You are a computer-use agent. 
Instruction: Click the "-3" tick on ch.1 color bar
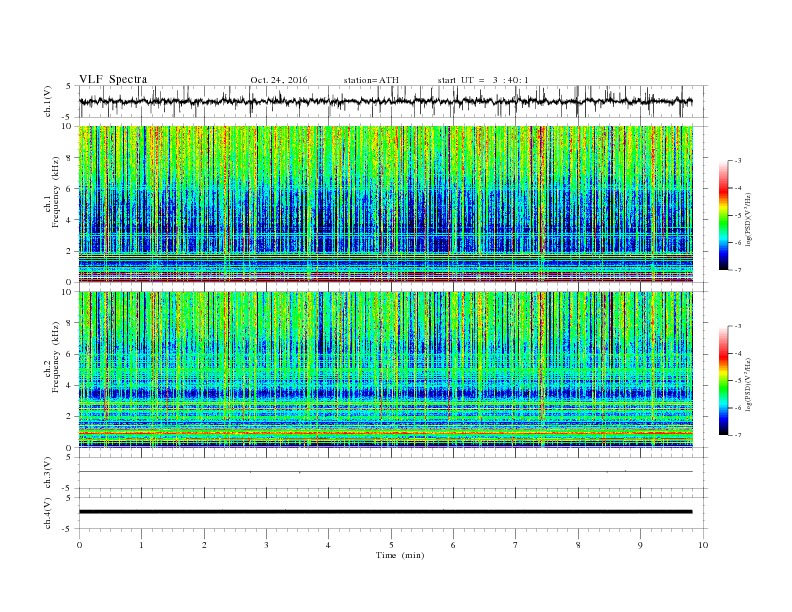(737, 161)
